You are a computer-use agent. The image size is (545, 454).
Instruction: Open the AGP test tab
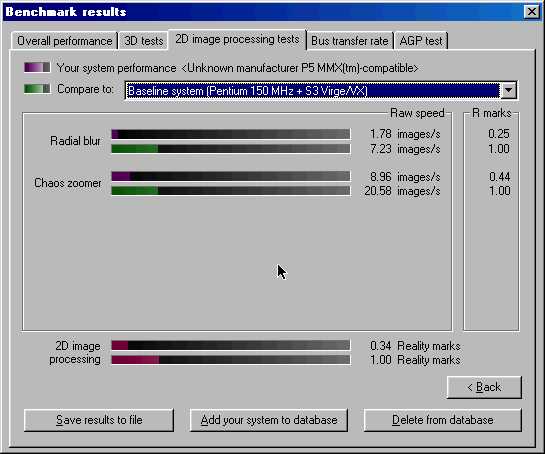421,41
